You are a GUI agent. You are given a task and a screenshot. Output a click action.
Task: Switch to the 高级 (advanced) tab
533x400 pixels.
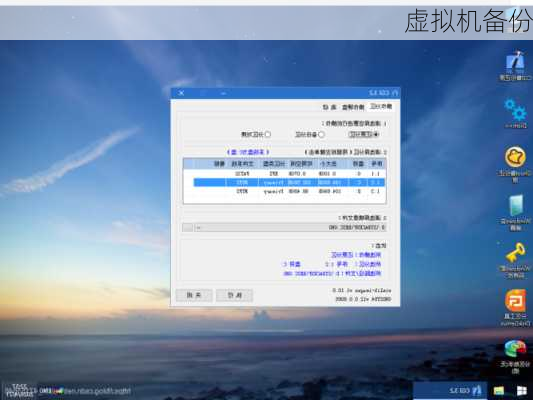click(329, 107)
